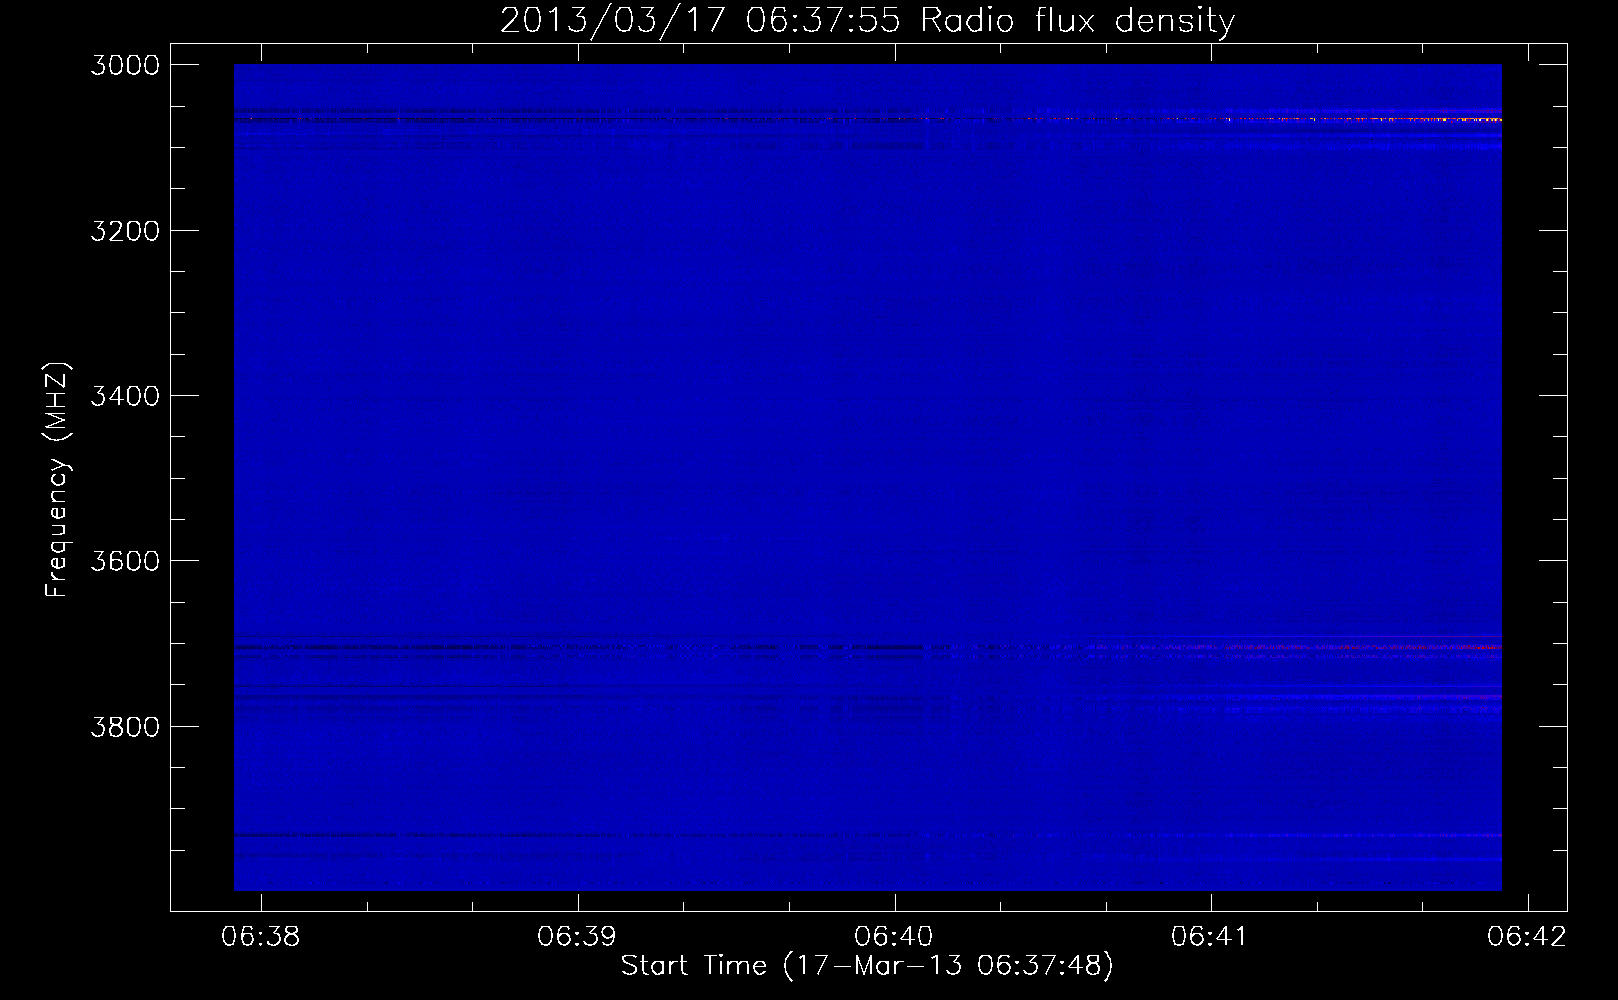Click the 'Frequency (MHZ)' axis label
The width and height of the screenshot is (1618, 1000).
[57, 479]
